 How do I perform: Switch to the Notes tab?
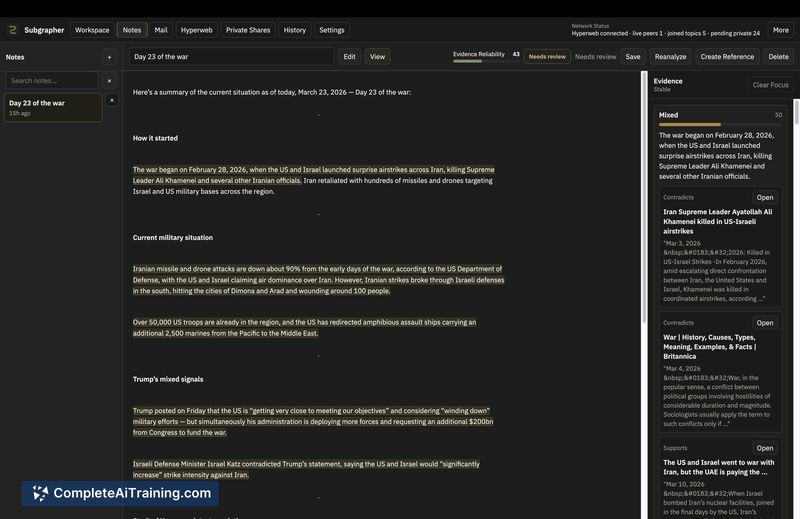point(132,30)
